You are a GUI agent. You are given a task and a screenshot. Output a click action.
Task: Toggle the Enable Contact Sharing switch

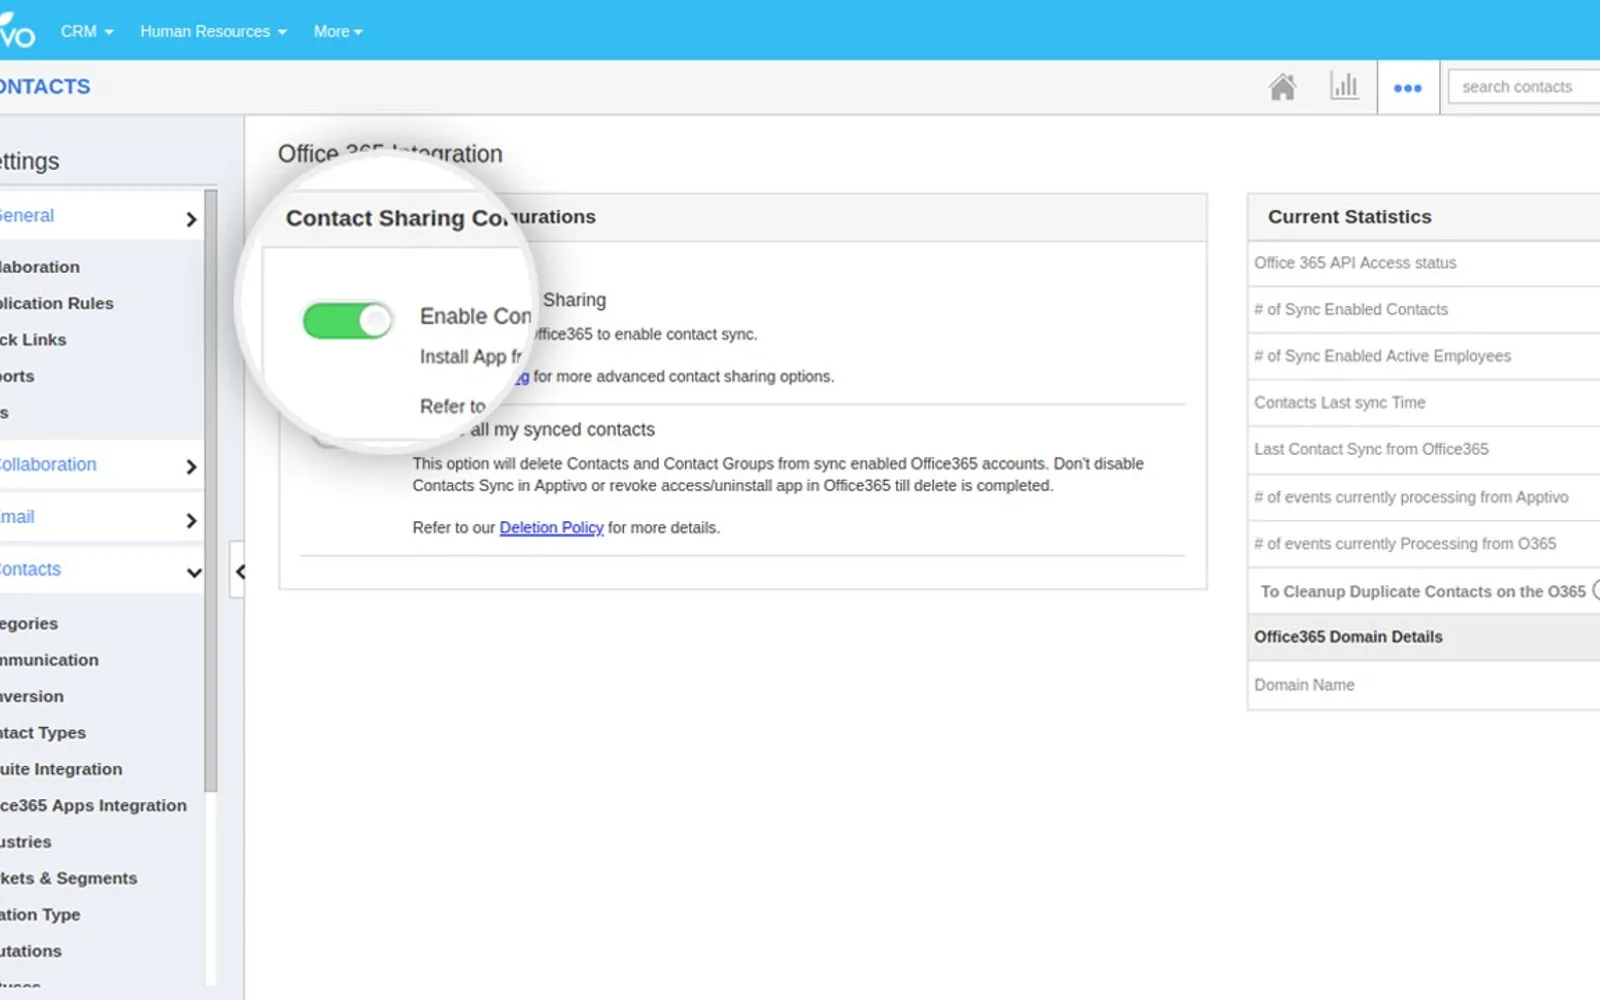pos(347,321)
